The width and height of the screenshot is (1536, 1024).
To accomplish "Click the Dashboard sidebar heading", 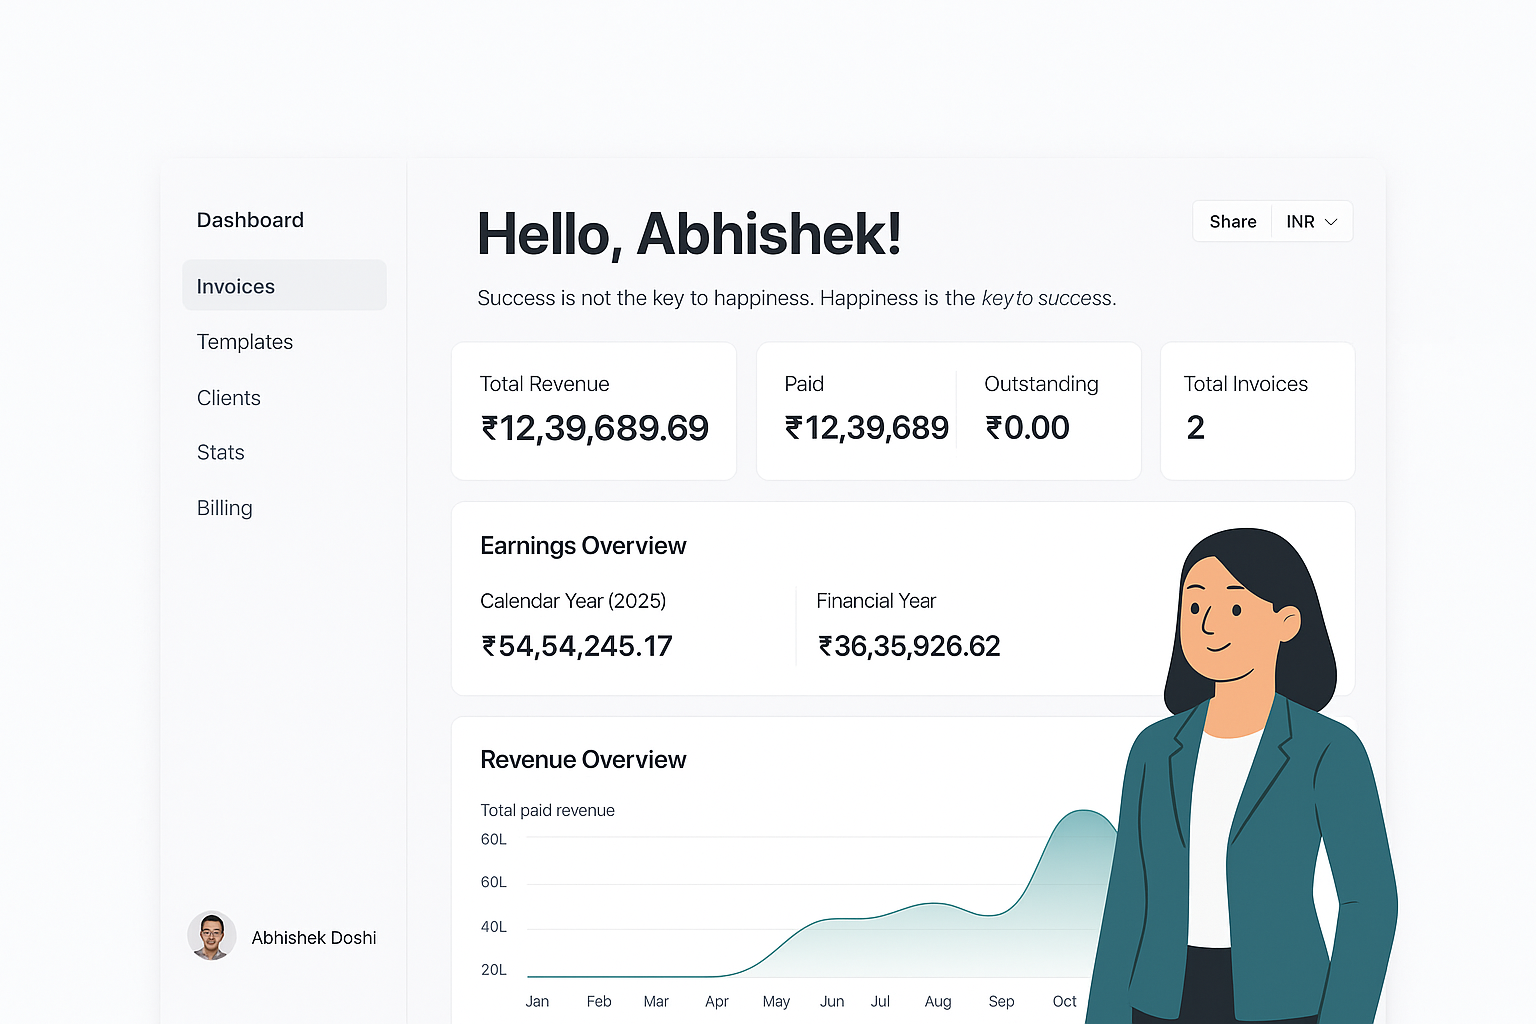I will pyautogui.click(x=250, y=220).
